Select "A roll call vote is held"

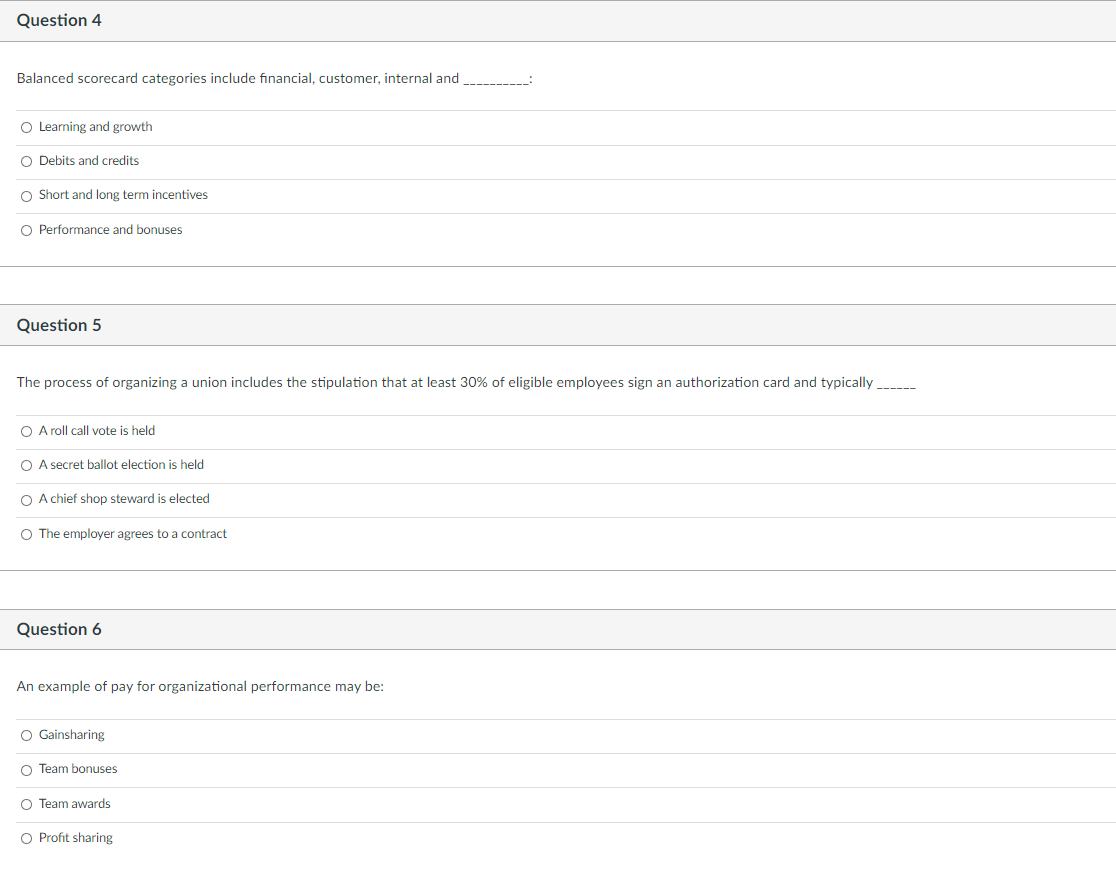click(26, 431)
